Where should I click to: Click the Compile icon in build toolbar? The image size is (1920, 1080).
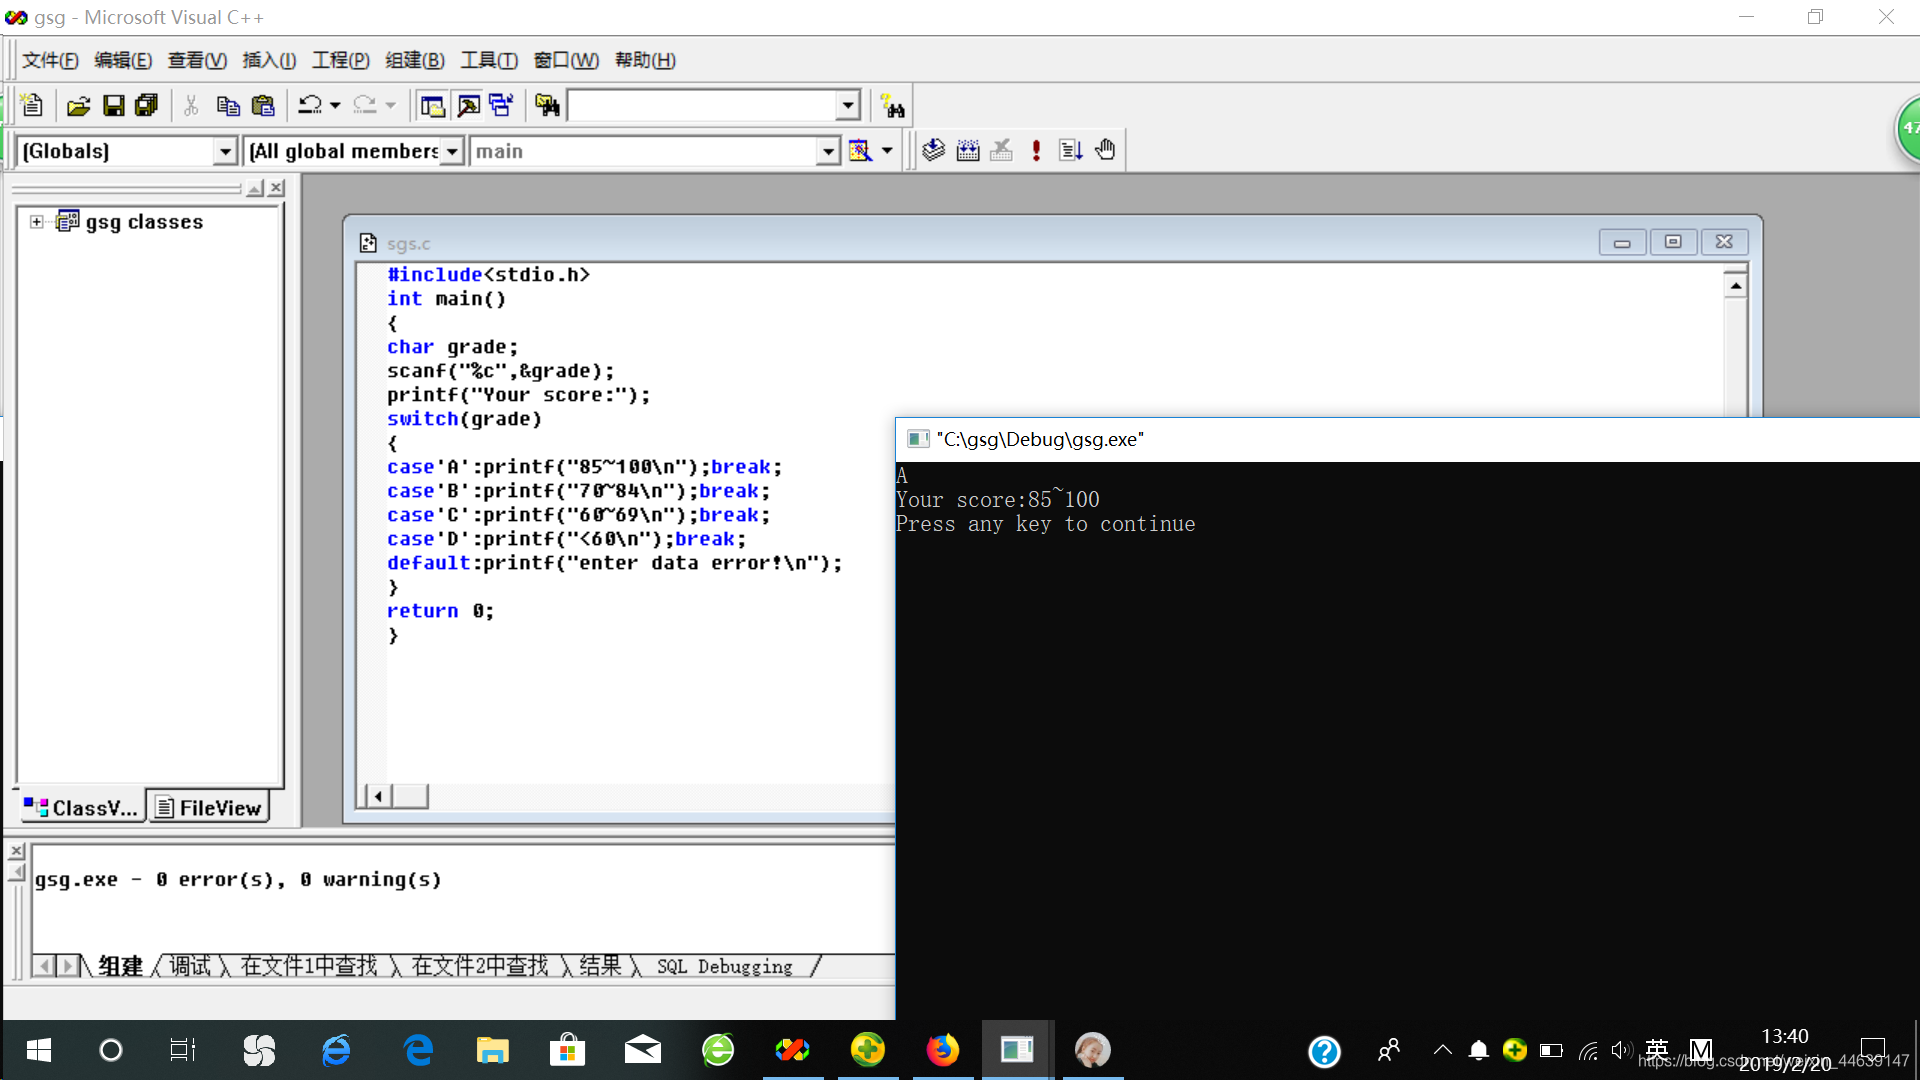pos(933,150)
